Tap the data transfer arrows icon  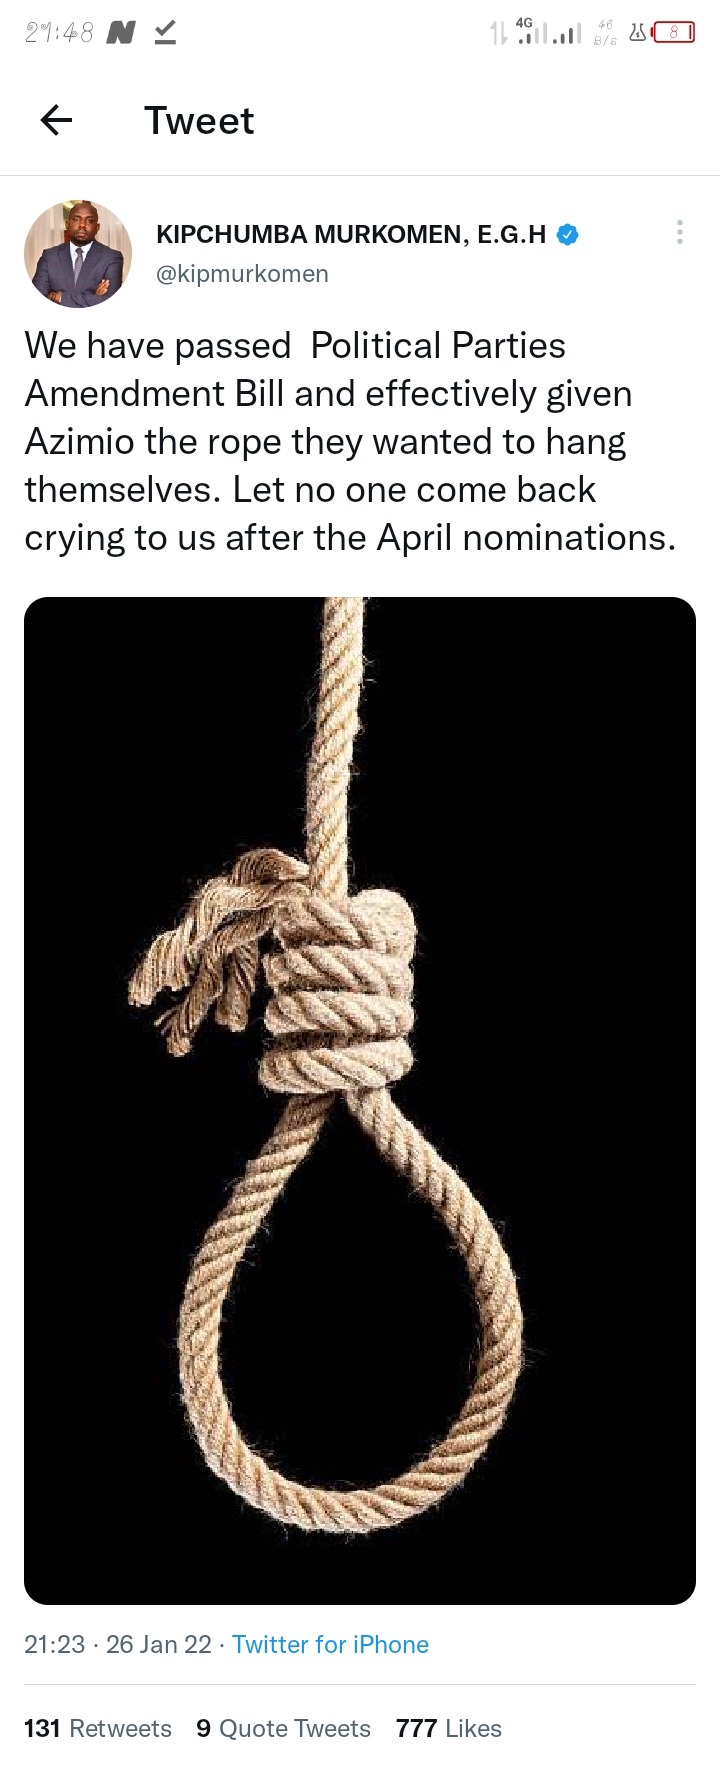point(499,33)
